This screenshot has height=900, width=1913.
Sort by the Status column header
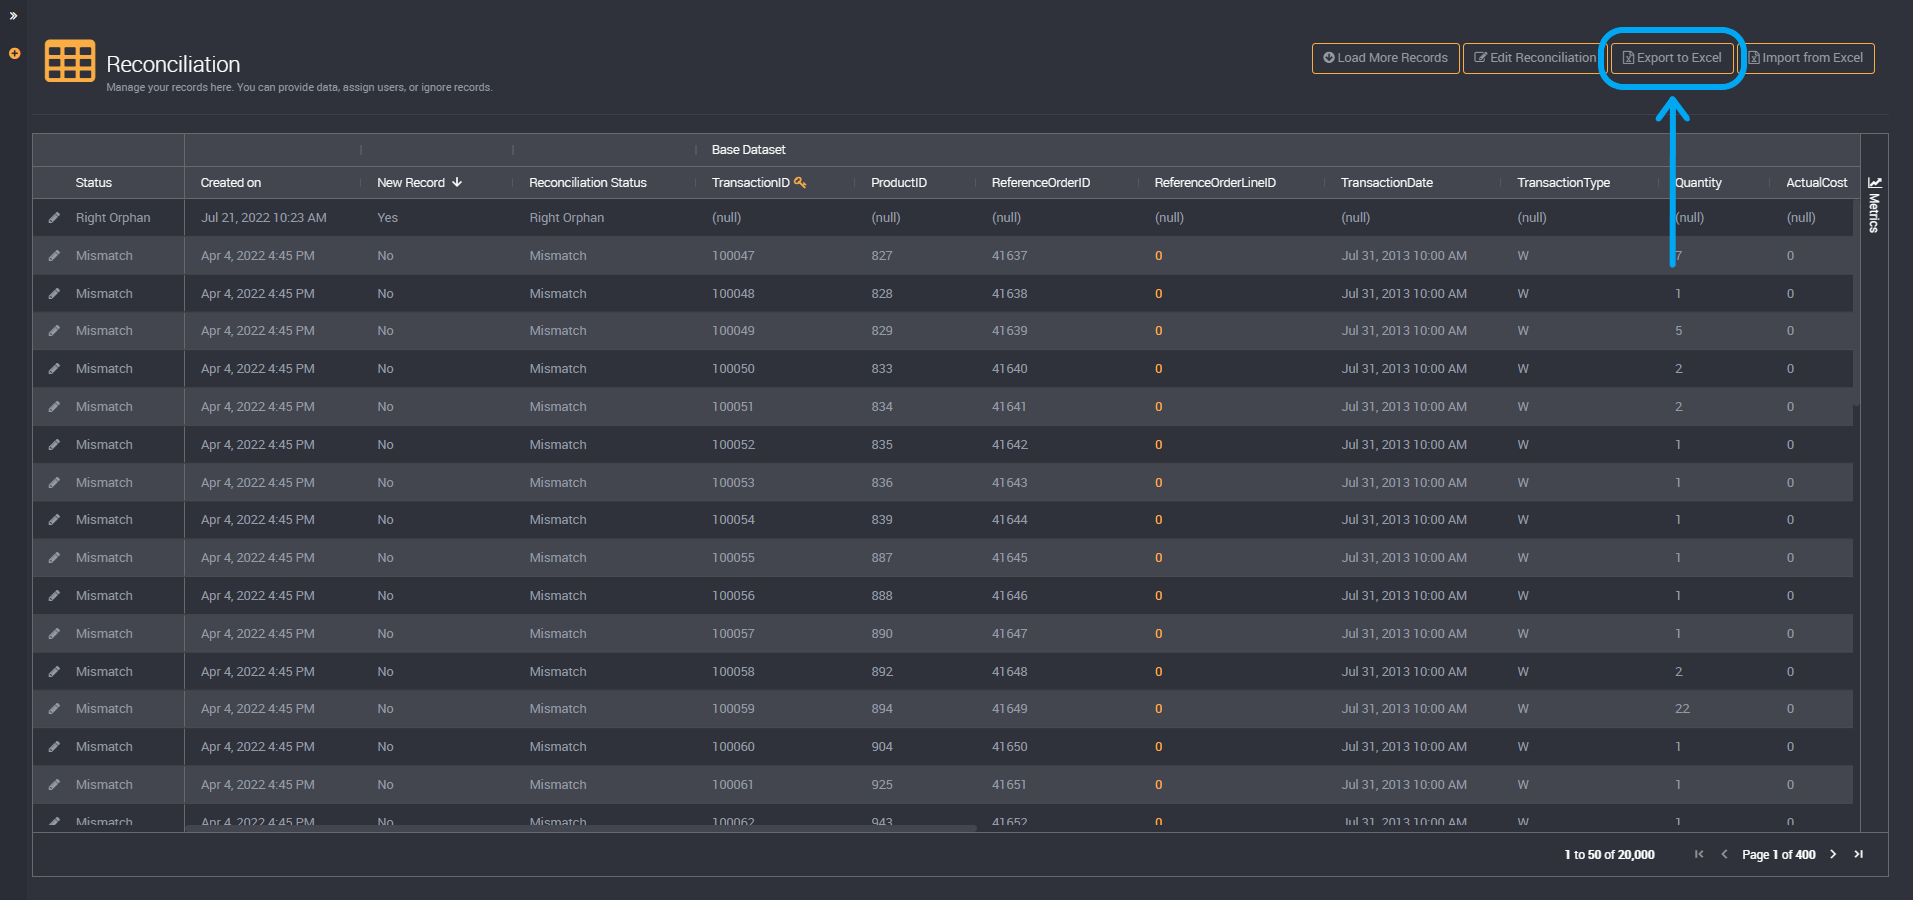[x=94, y=183]
